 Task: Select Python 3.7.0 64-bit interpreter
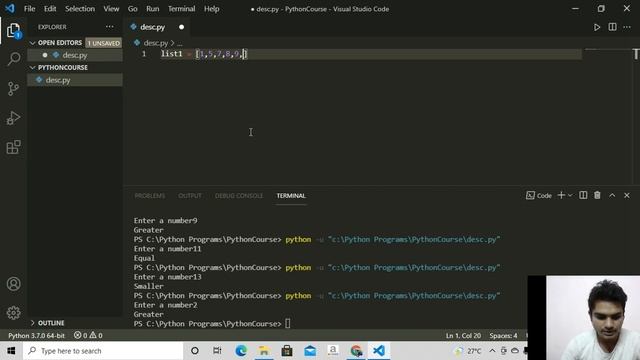click(x=36, y=336)
